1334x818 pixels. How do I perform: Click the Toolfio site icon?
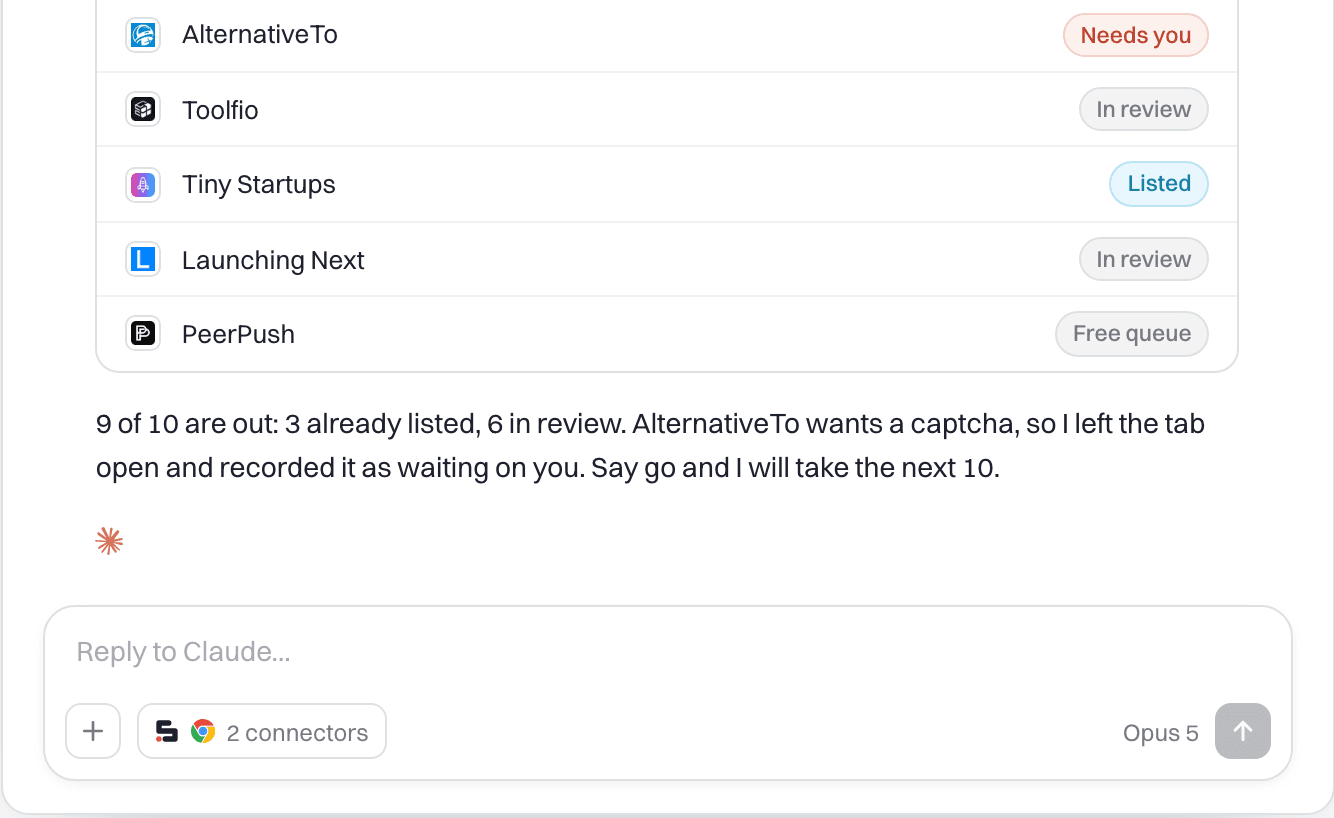point(143,109)
